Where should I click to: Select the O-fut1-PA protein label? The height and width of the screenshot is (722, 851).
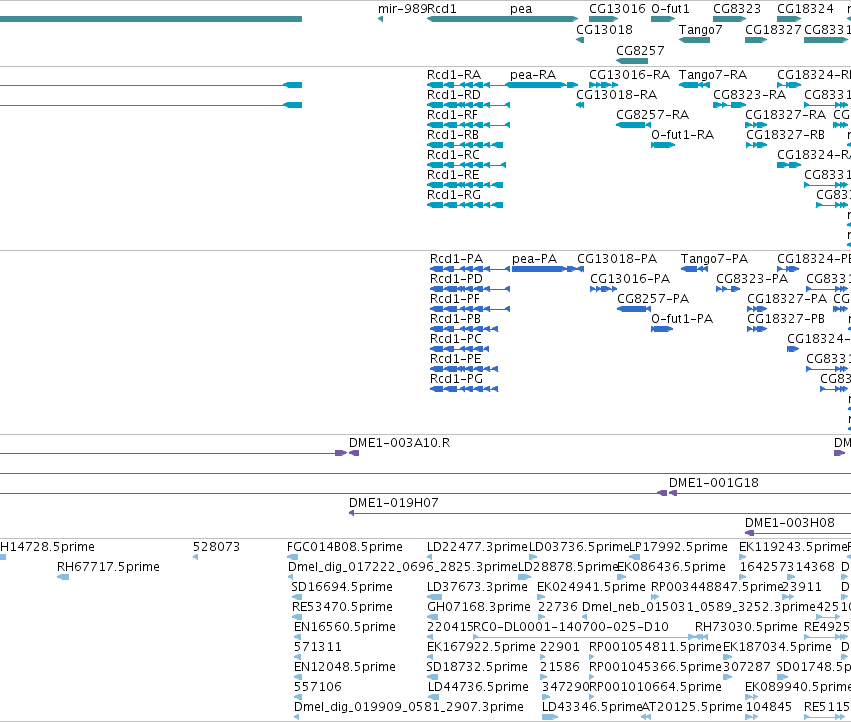pyautogui.click(x=682, y=319)
